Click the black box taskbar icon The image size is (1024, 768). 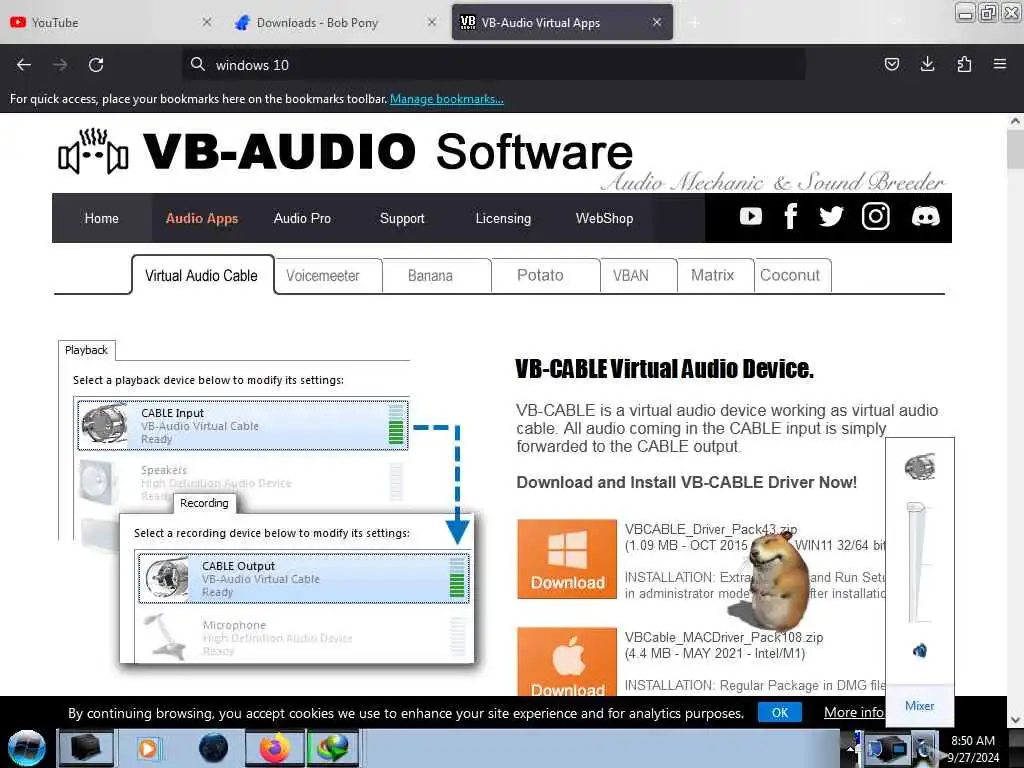(x=86, y=748)
